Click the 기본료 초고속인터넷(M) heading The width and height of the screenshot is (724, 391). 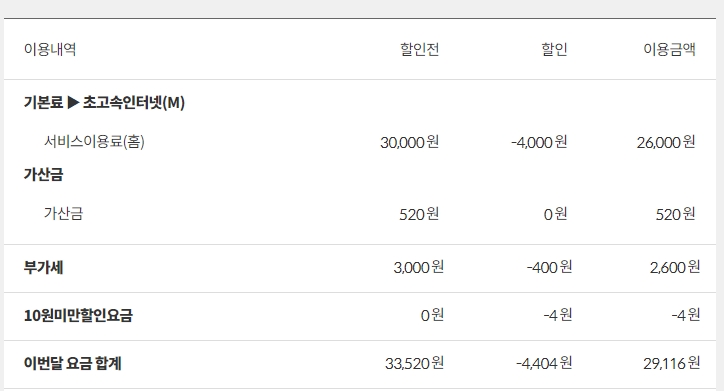point(104,102)
